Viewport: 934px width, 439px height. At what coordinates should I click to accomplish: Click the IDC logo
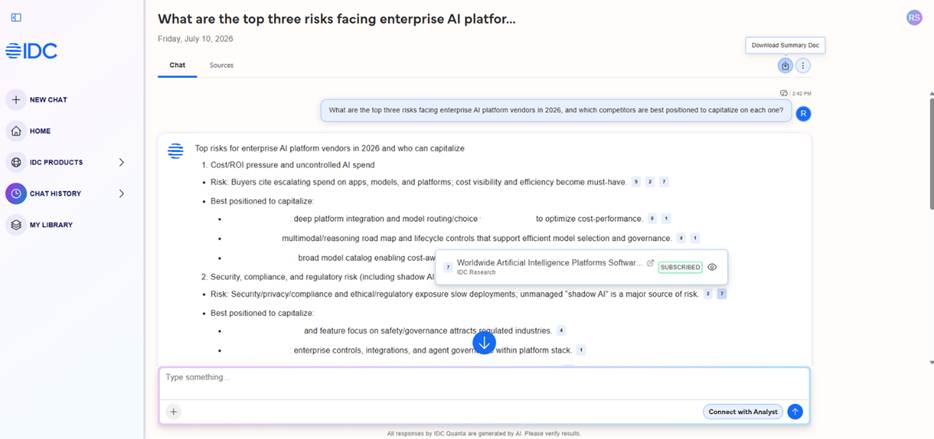coord(32,51)
